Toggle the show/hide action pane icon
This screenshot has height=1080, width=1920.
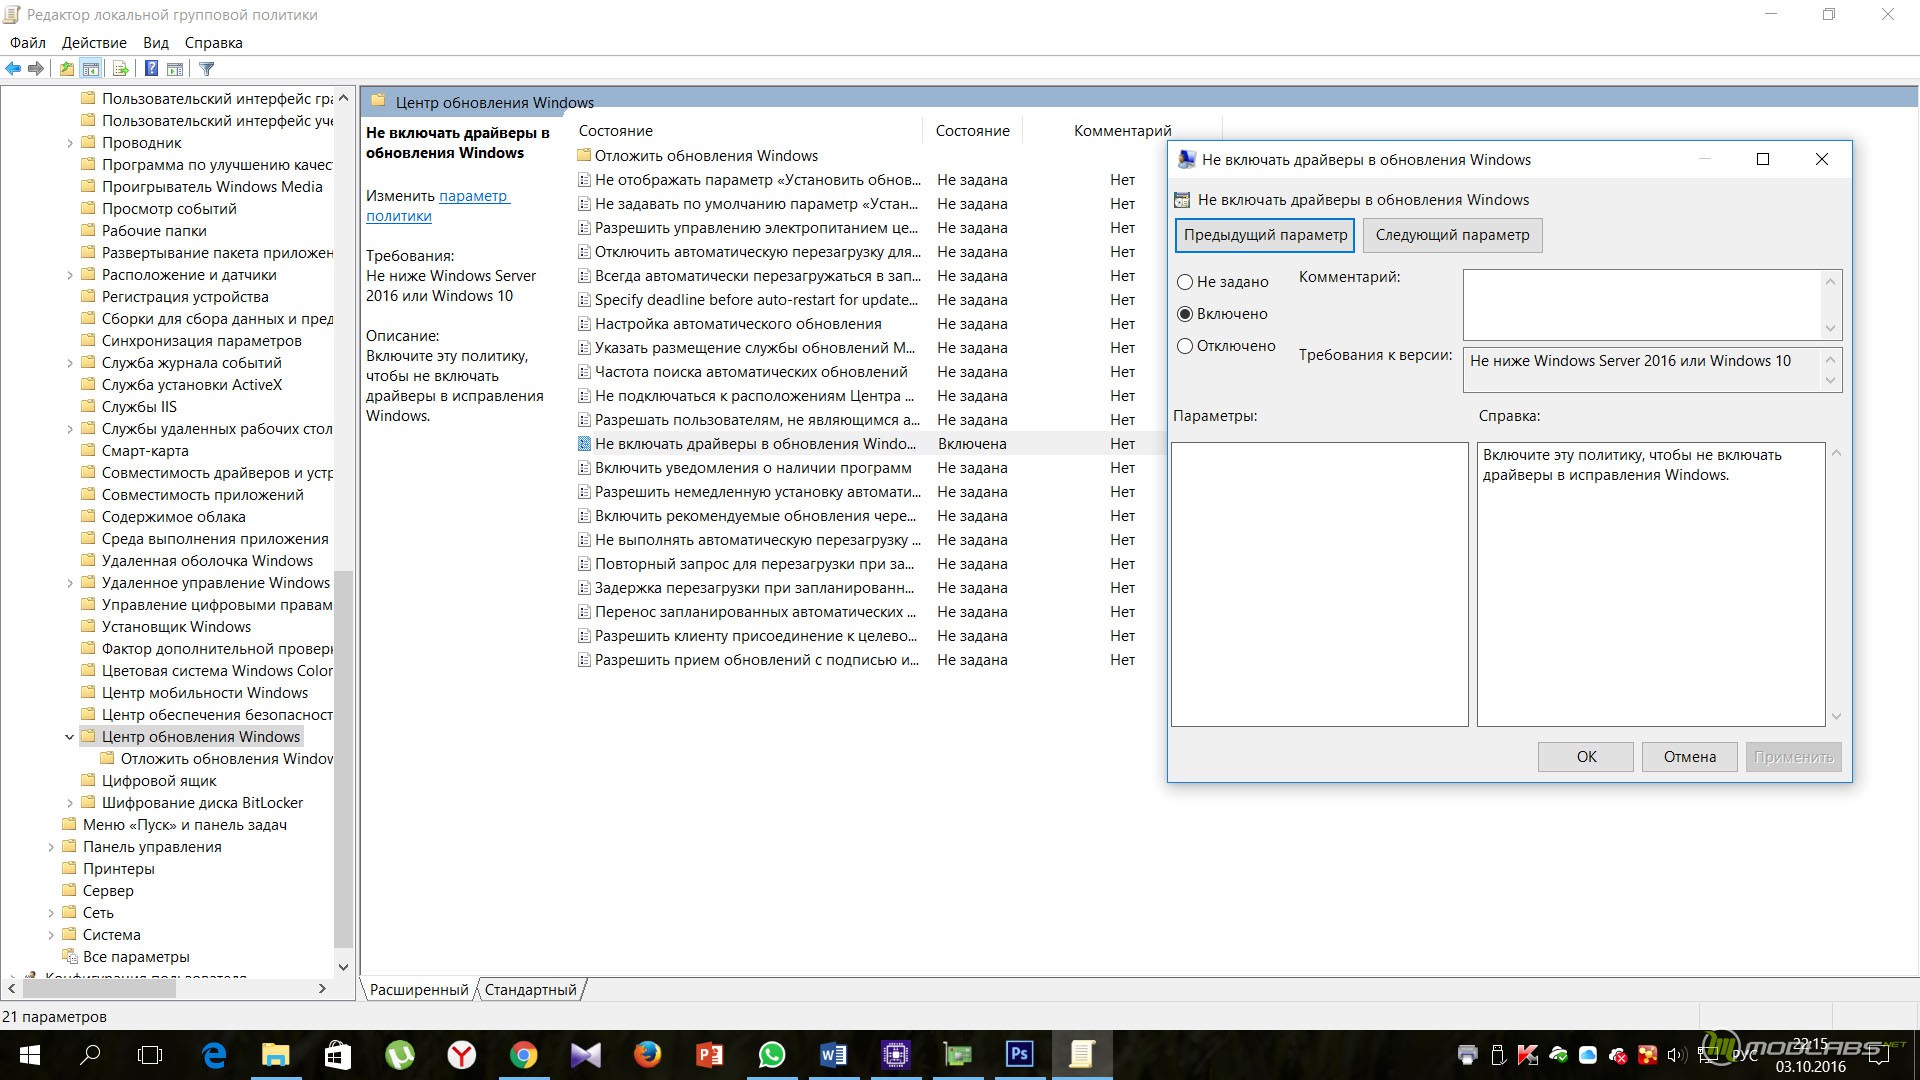[x=175, y=69]
